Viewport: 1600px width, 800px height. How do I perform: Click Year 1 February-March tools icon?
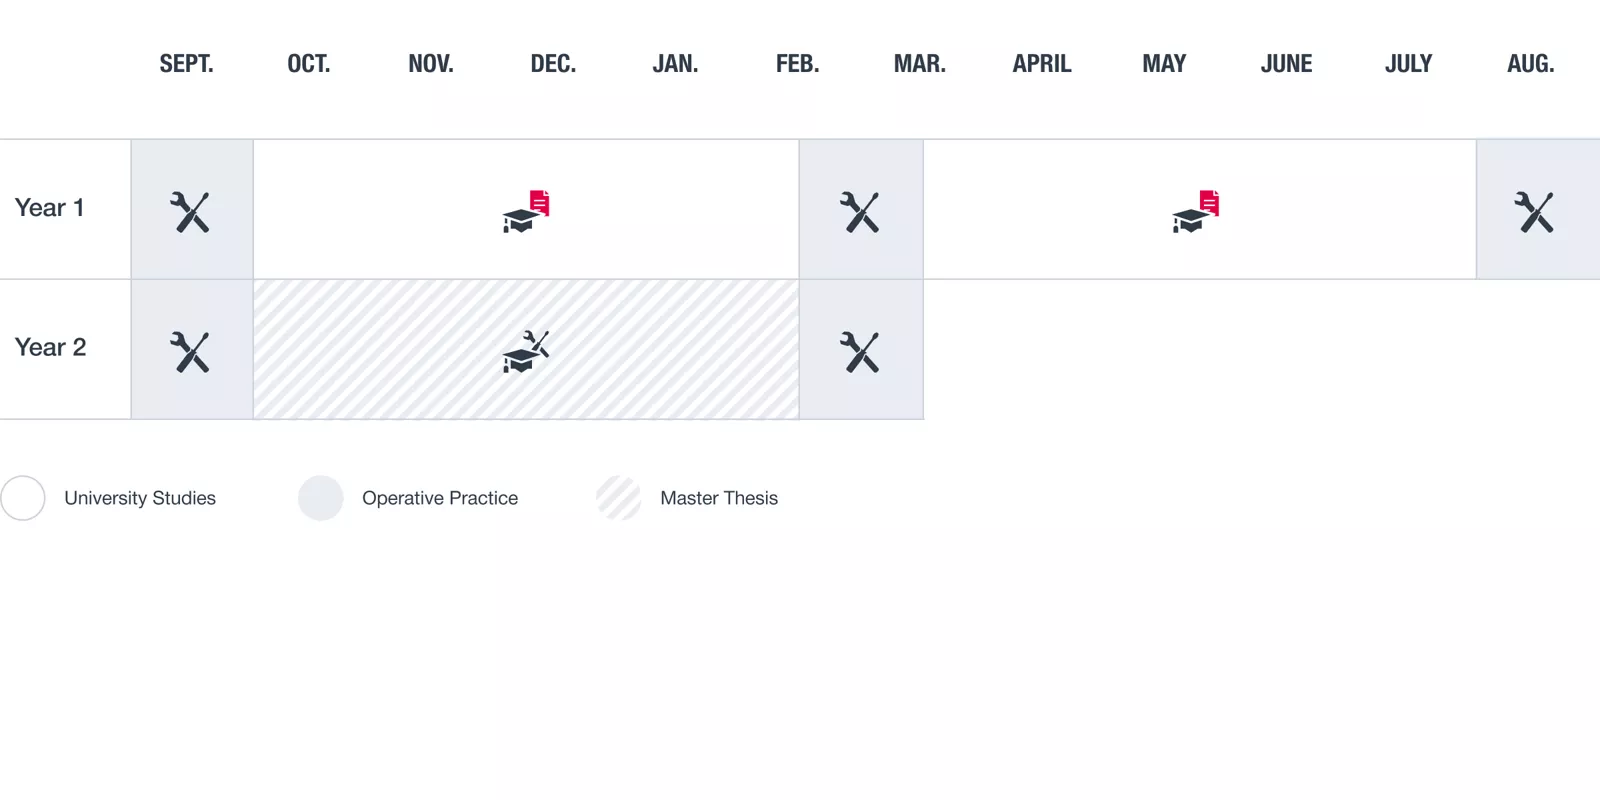pyautogui.click(x=860, y=212)
